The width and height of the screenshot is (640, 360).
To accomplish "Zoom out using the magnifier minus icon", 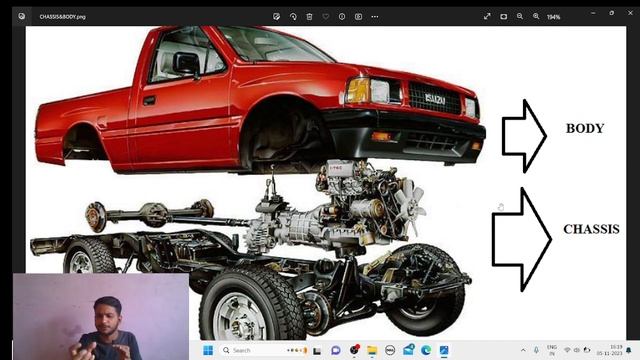I will pos(520,17).
